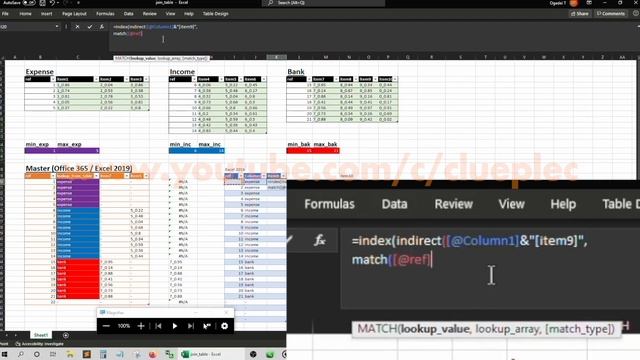
Task: Open Magnifier settings gear
Action: coord(224,326)
